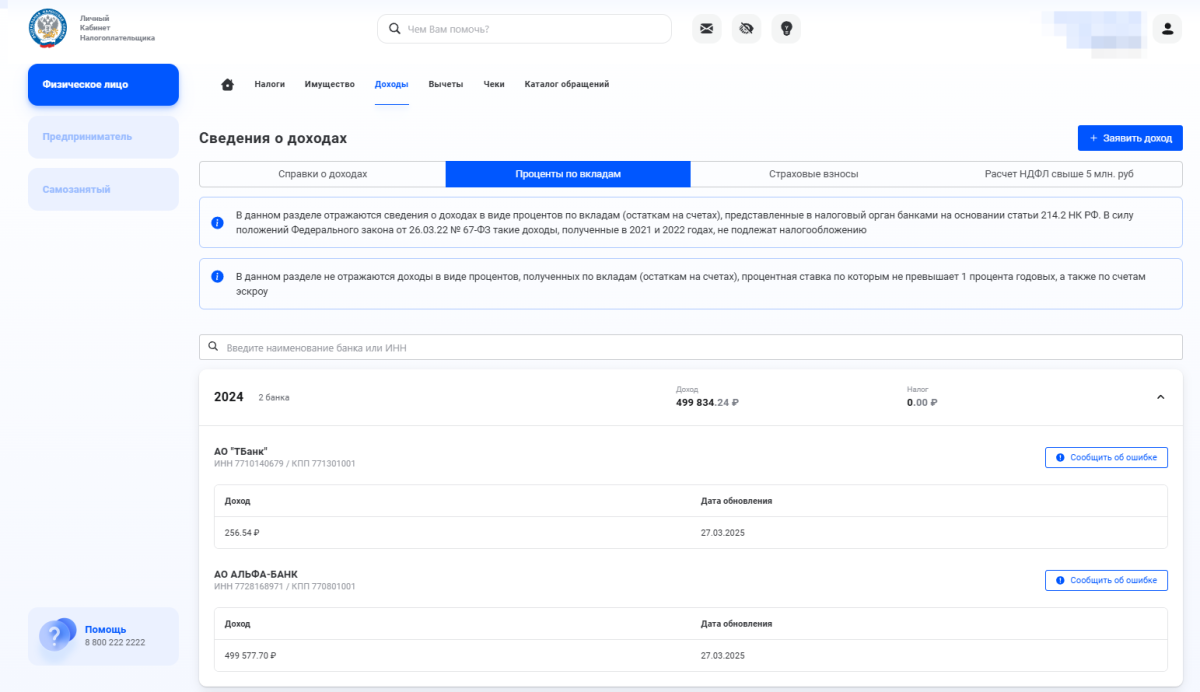The image size is (1200, 692).
Task: Open the Страховые взносы tab
Action: (813, 174)
